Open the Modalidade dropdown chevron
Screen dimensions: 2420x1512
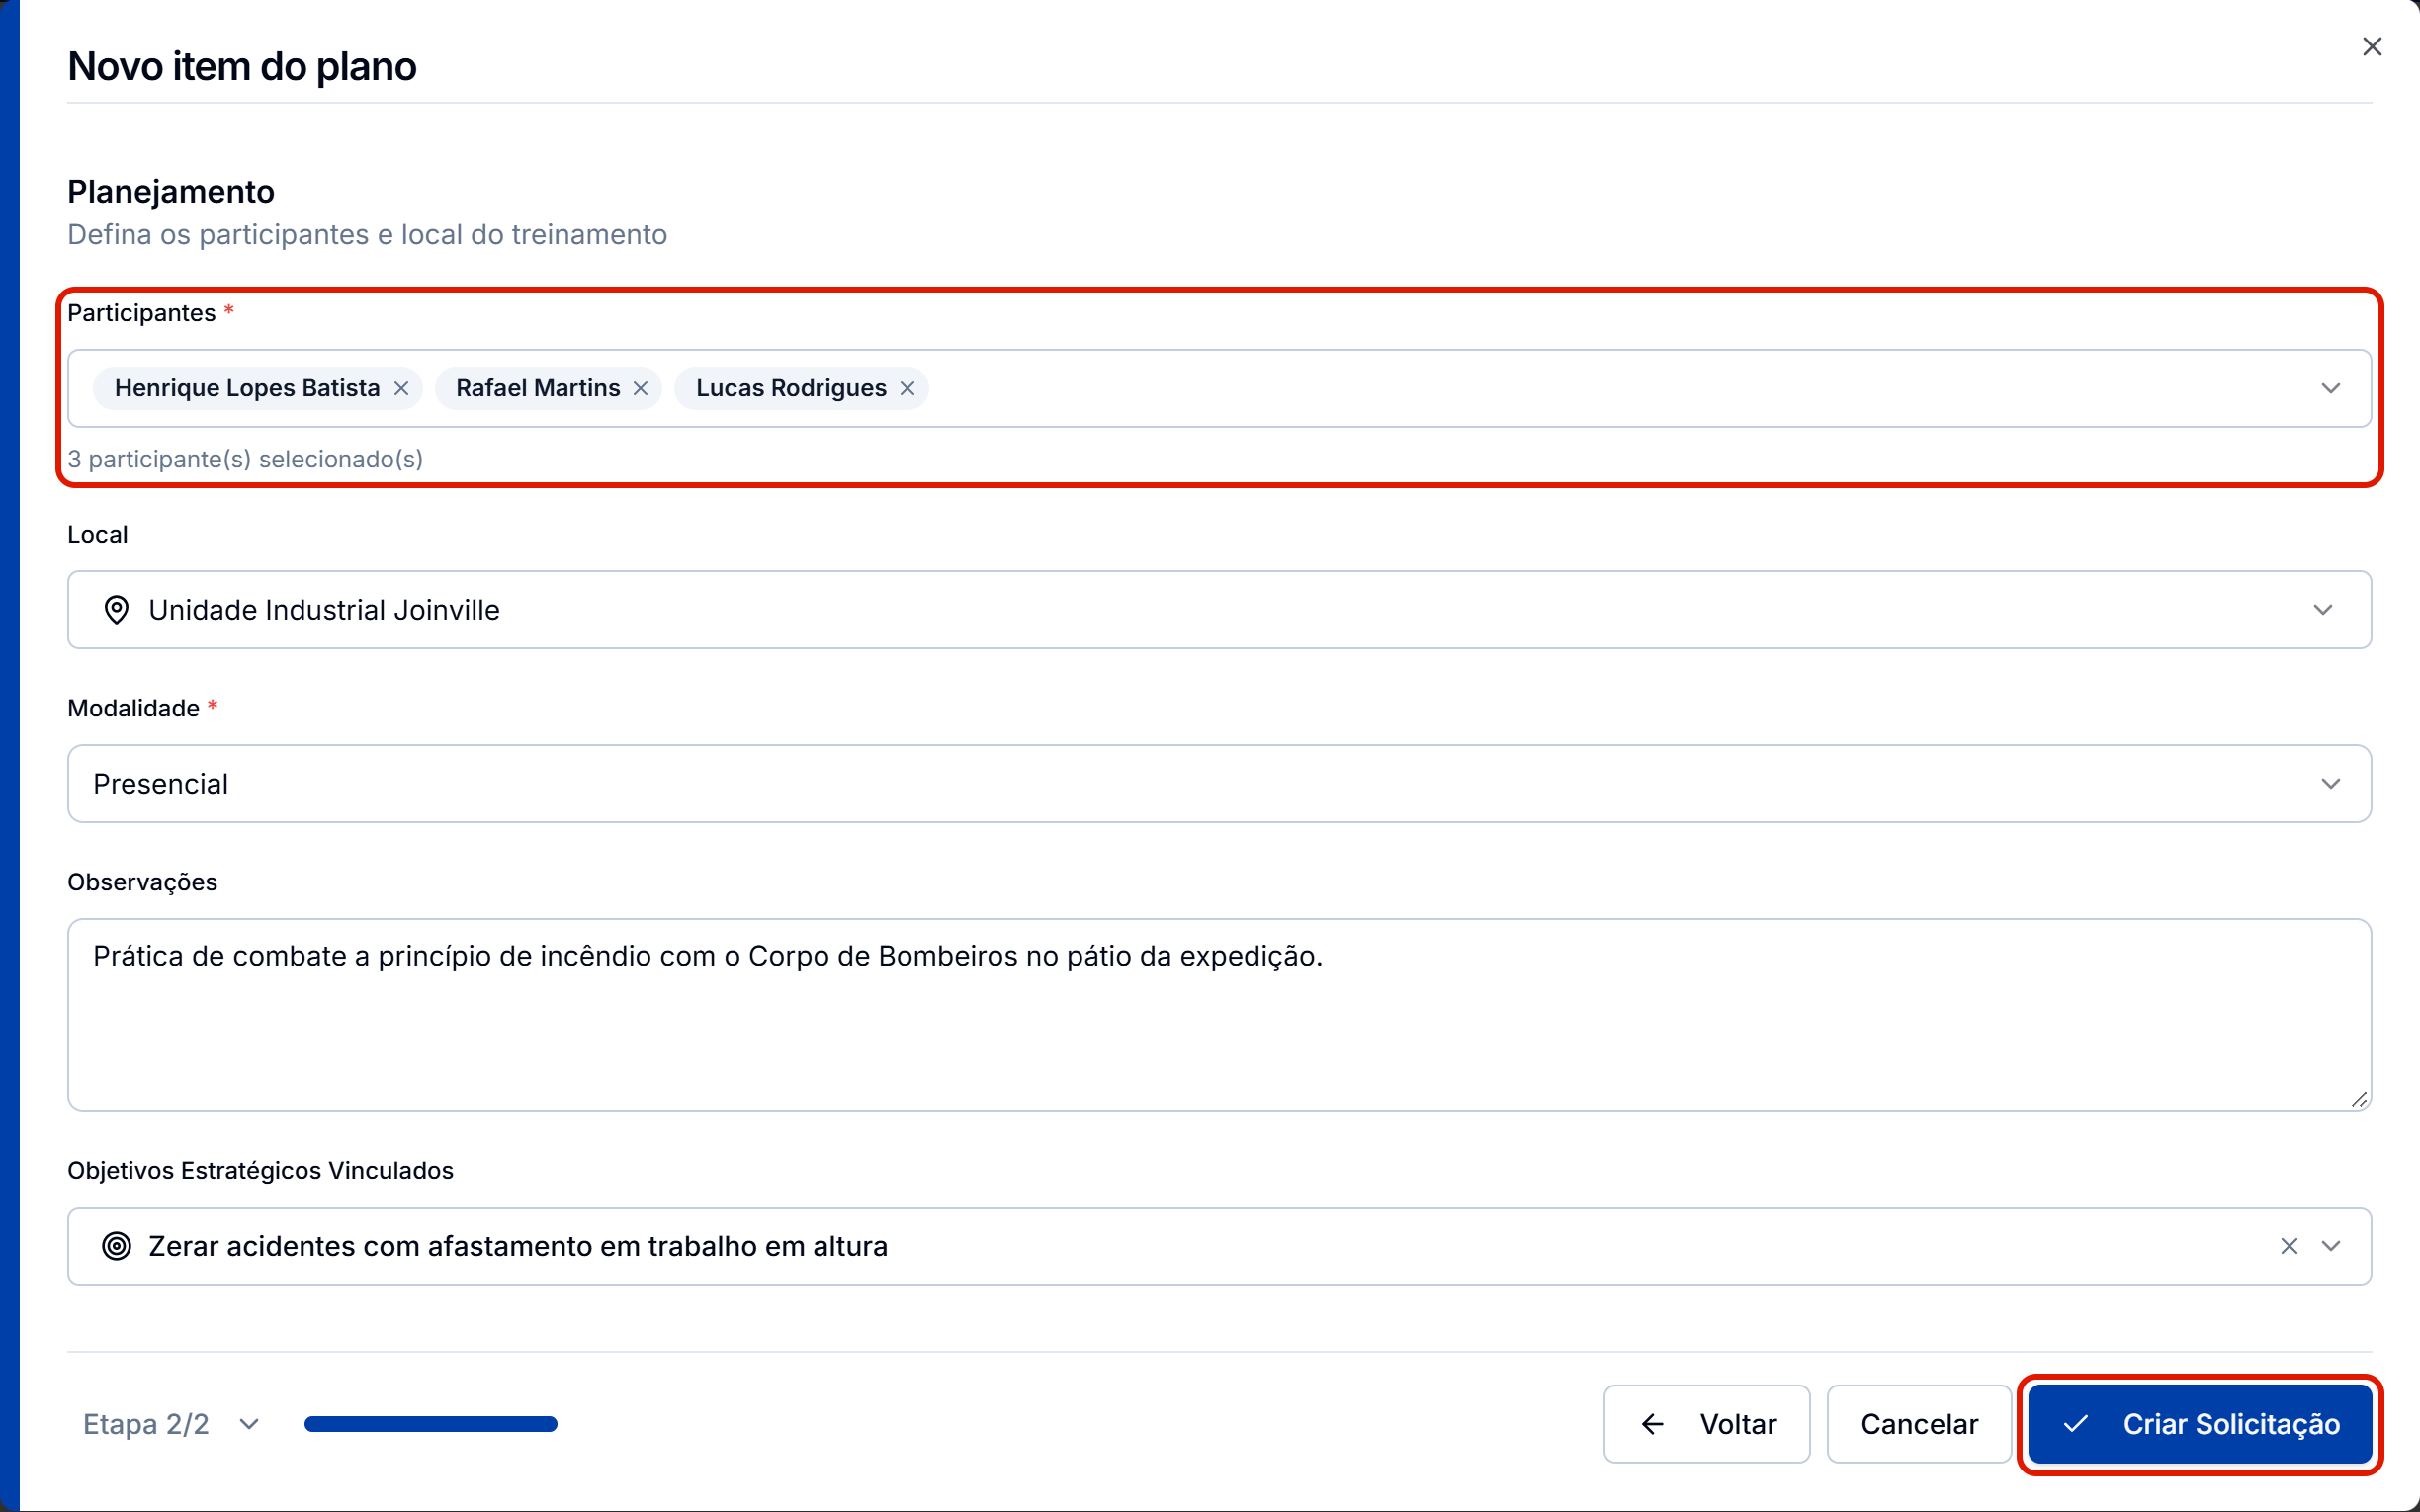coord(2330,784)
